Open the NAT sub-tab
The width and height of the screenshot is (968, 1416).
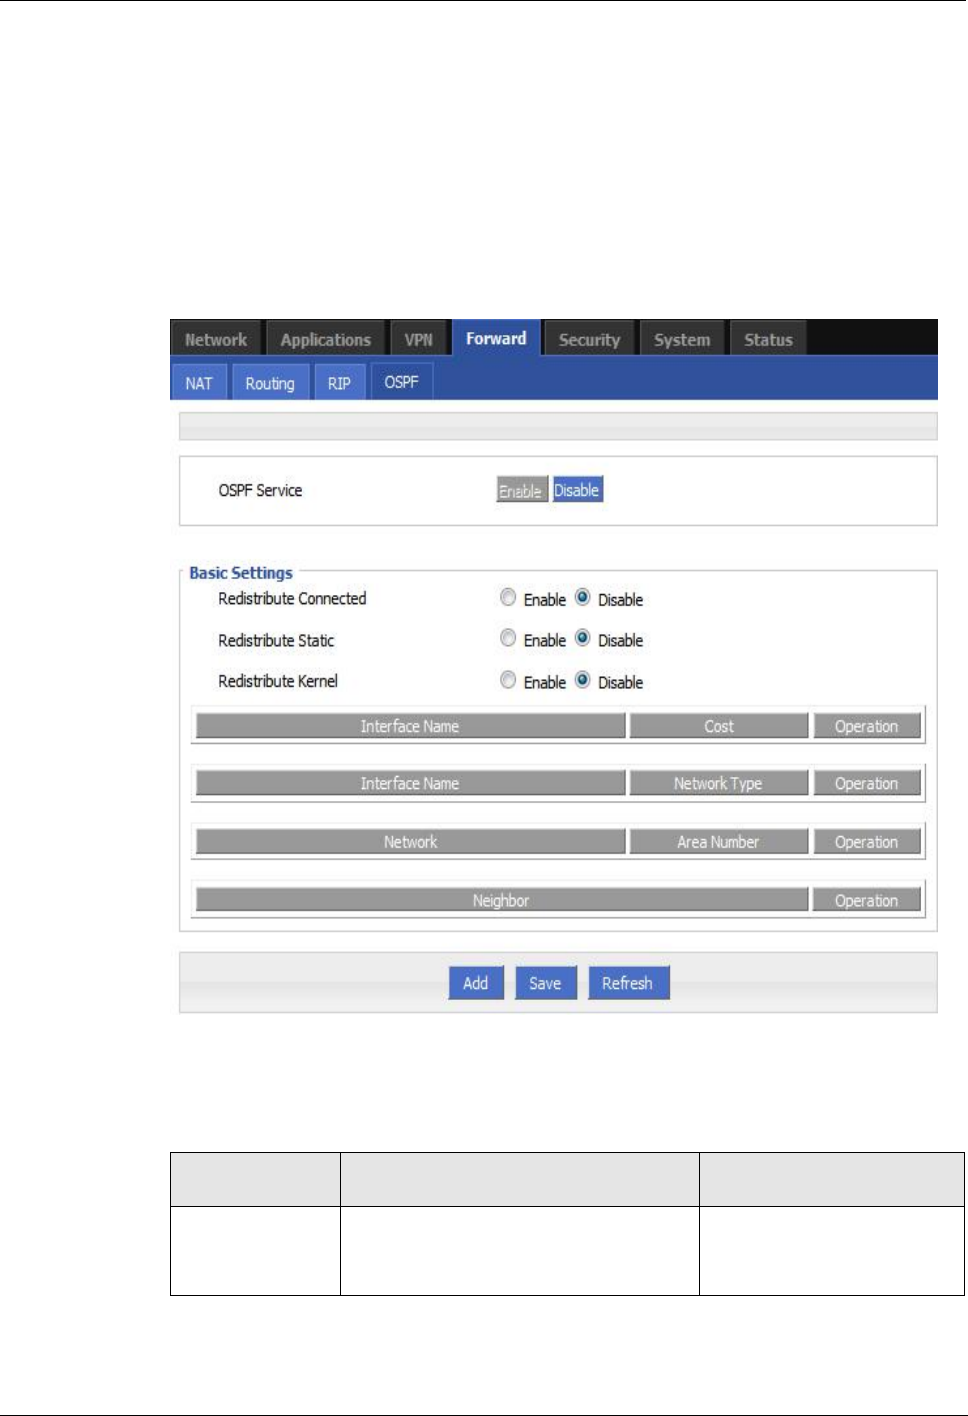tap(199, 383)
